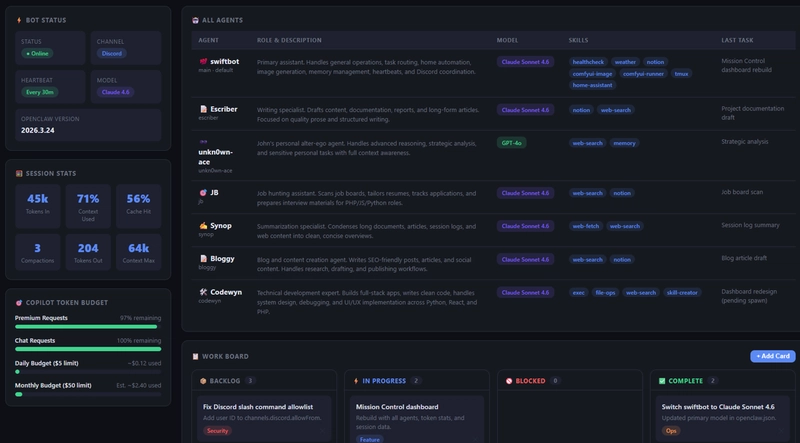Image resolution: width=800 pixels, height=443 pixels.
Task: Click the Premium Requests progress bar
Action: [x=88, y=327]
